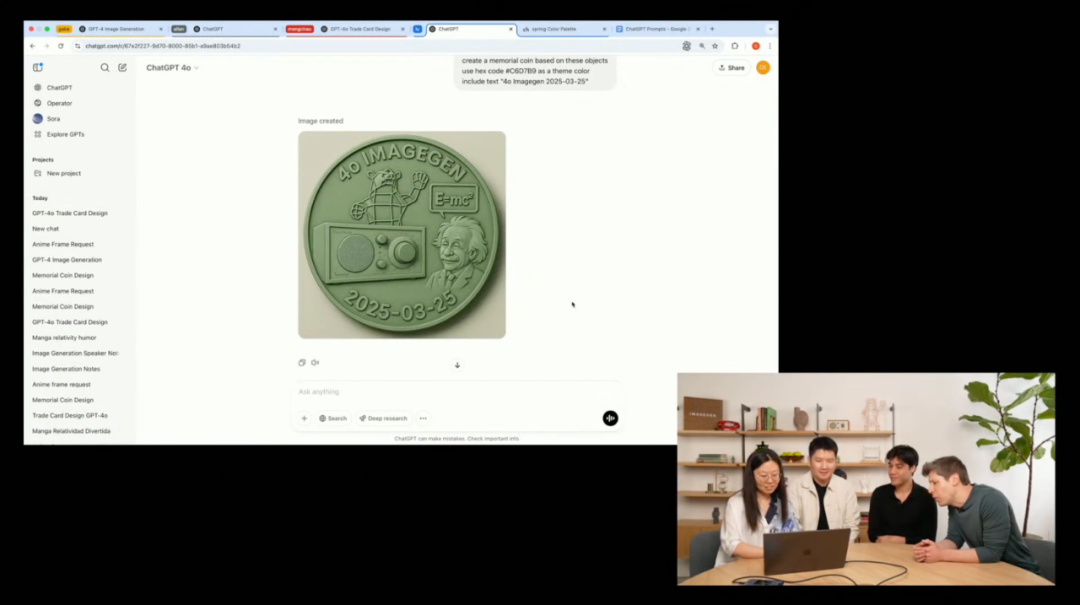Open more tools with the ellipsis button

pos(423,418)
